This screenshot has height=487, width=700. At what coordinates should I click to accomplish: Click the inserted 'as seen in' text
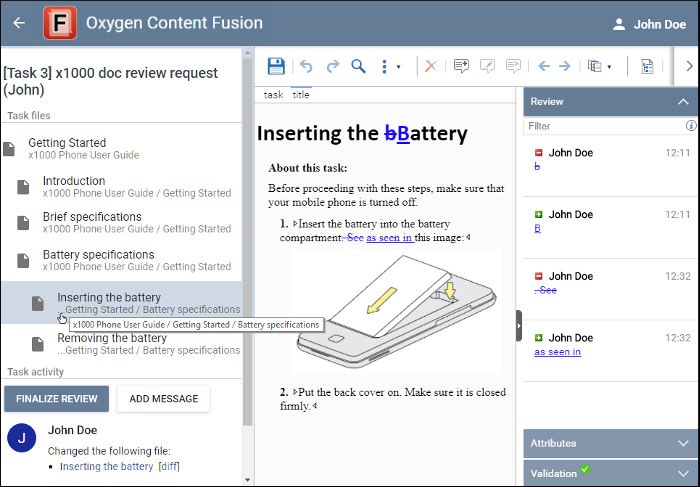pos(389,237)
